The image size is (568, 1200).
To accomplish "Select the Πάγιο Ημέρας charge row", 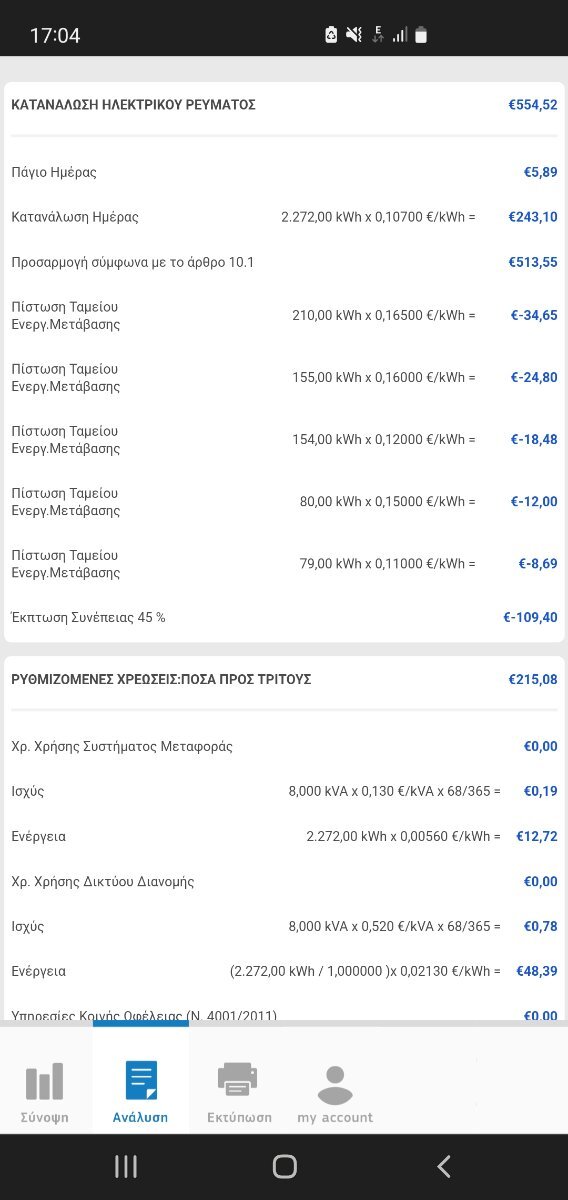I will (284, 172).
